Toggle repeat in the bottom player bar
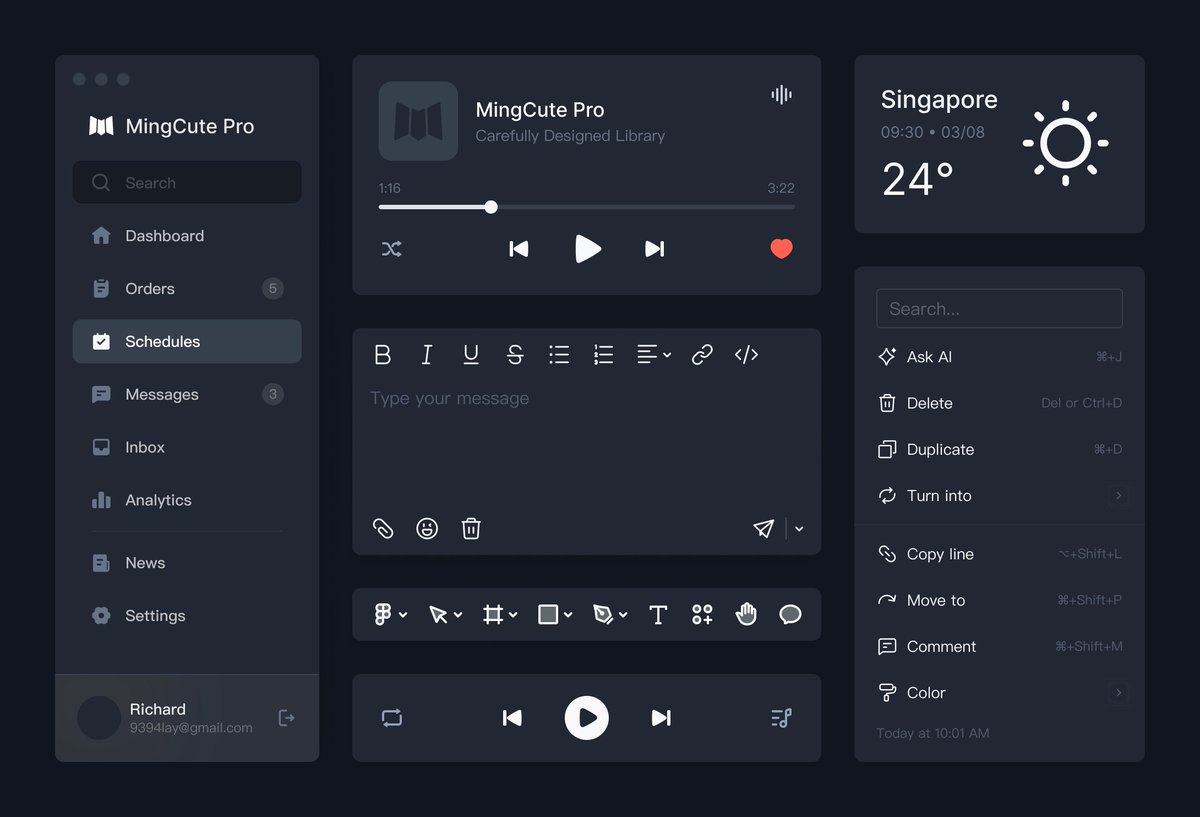 [392, 717]
